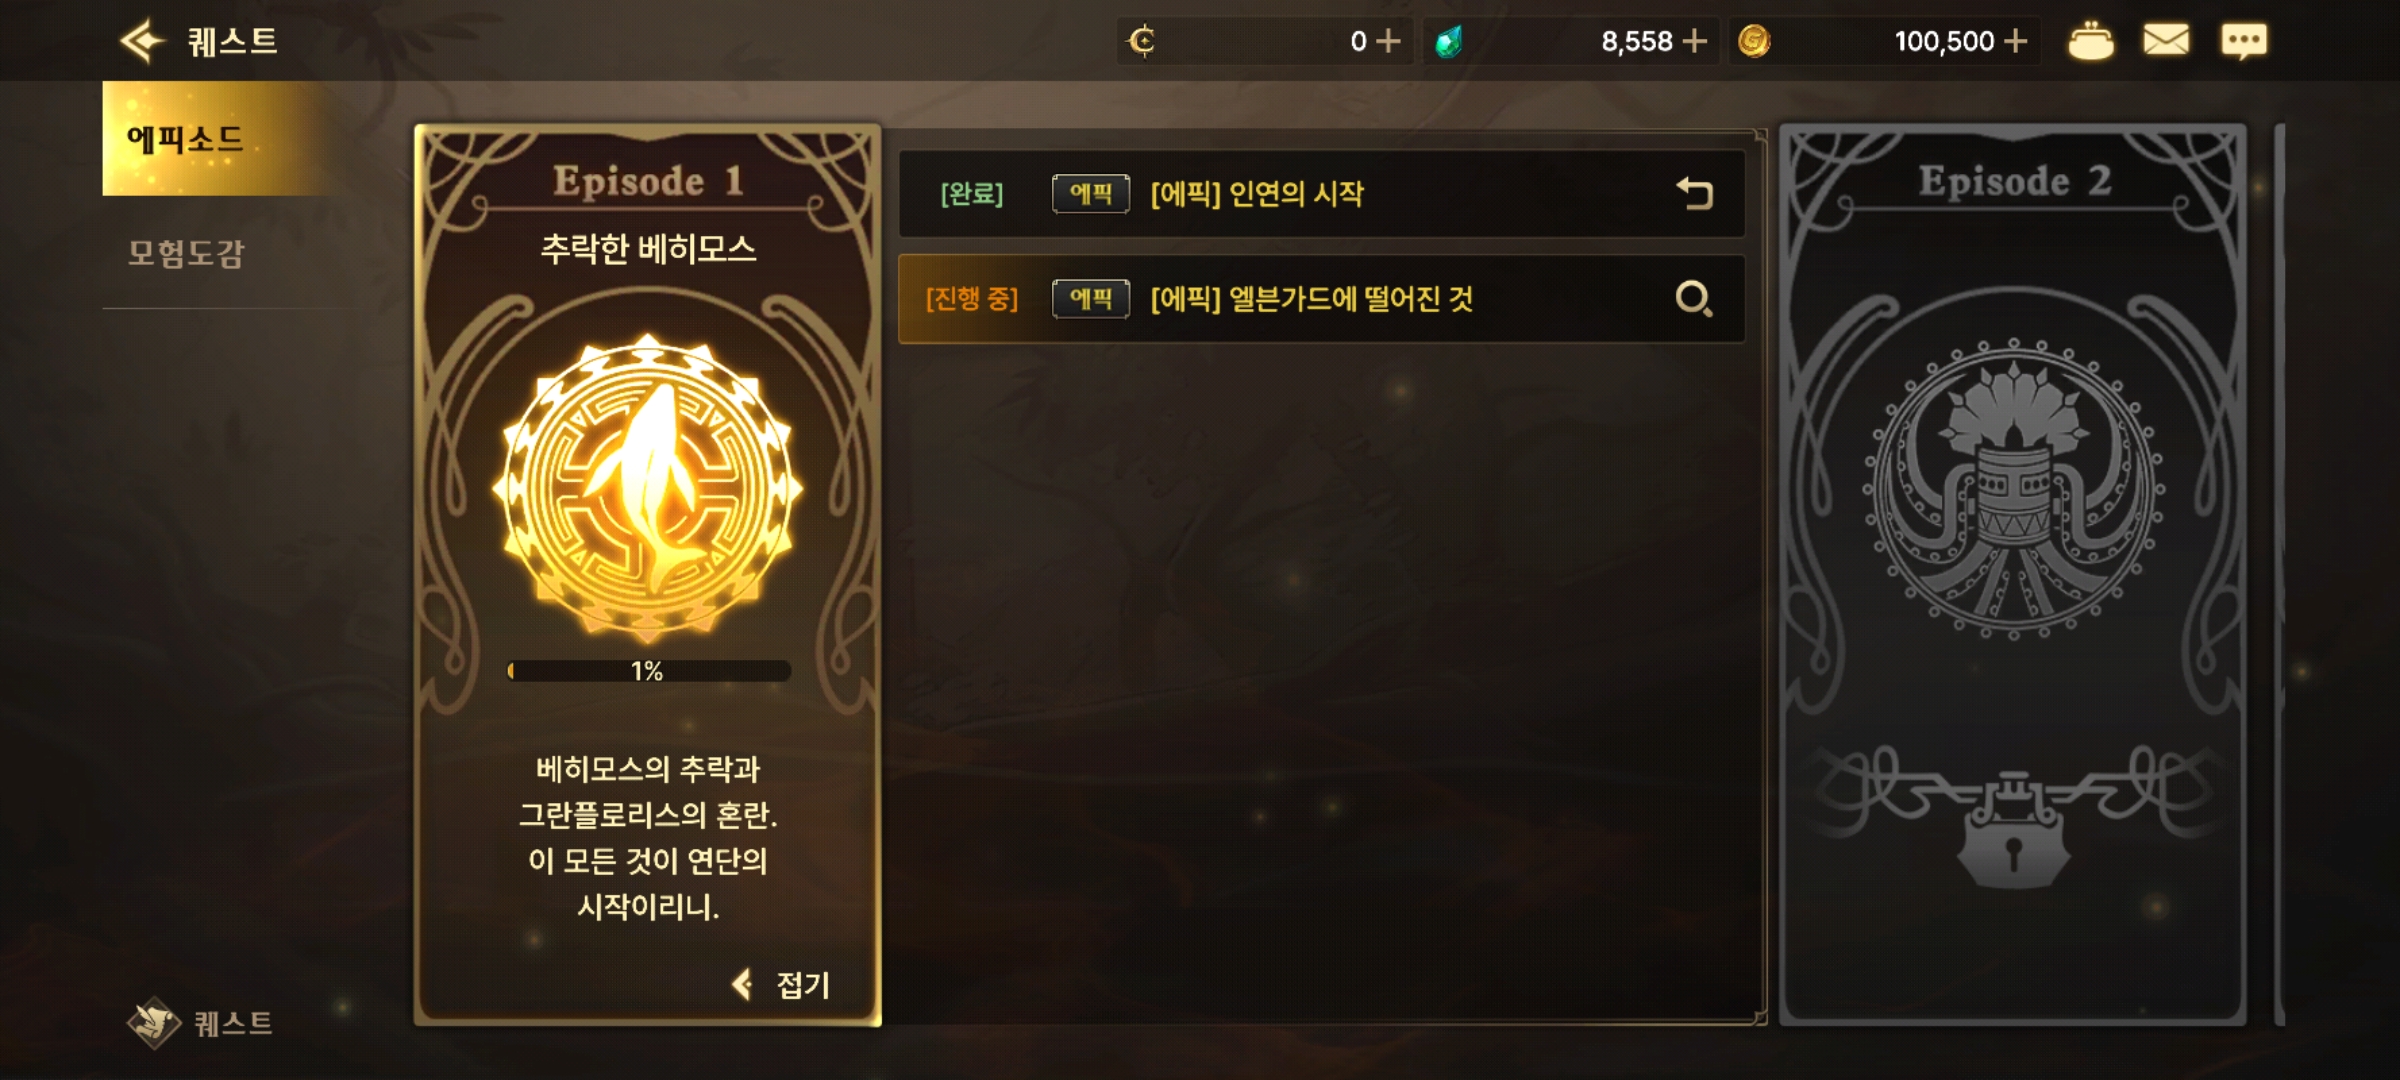Tap the crescent currency icon
2400x1080 pixels.
tap(1141, 41)
